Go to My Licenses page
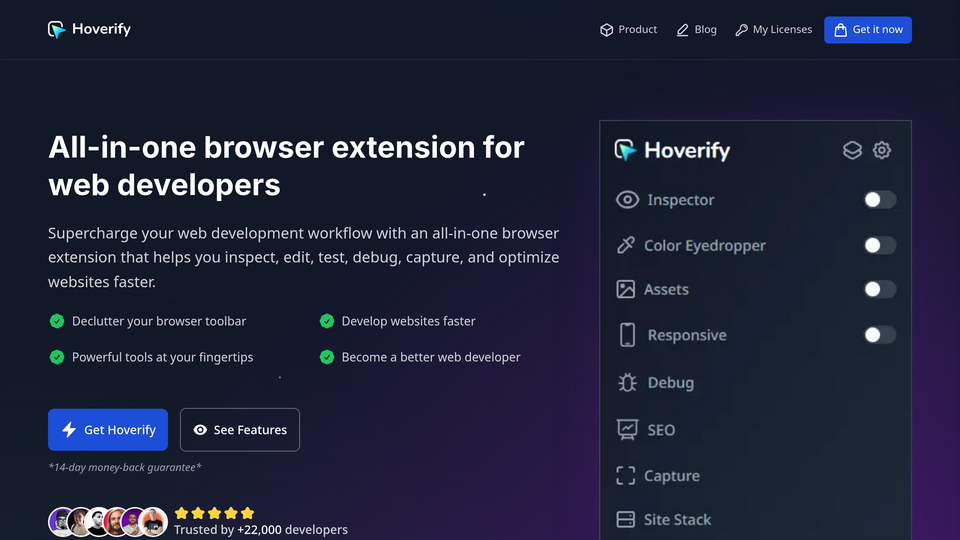Image resolution: width=960 pixels, height=540 pixels. (x=773, y=29)
